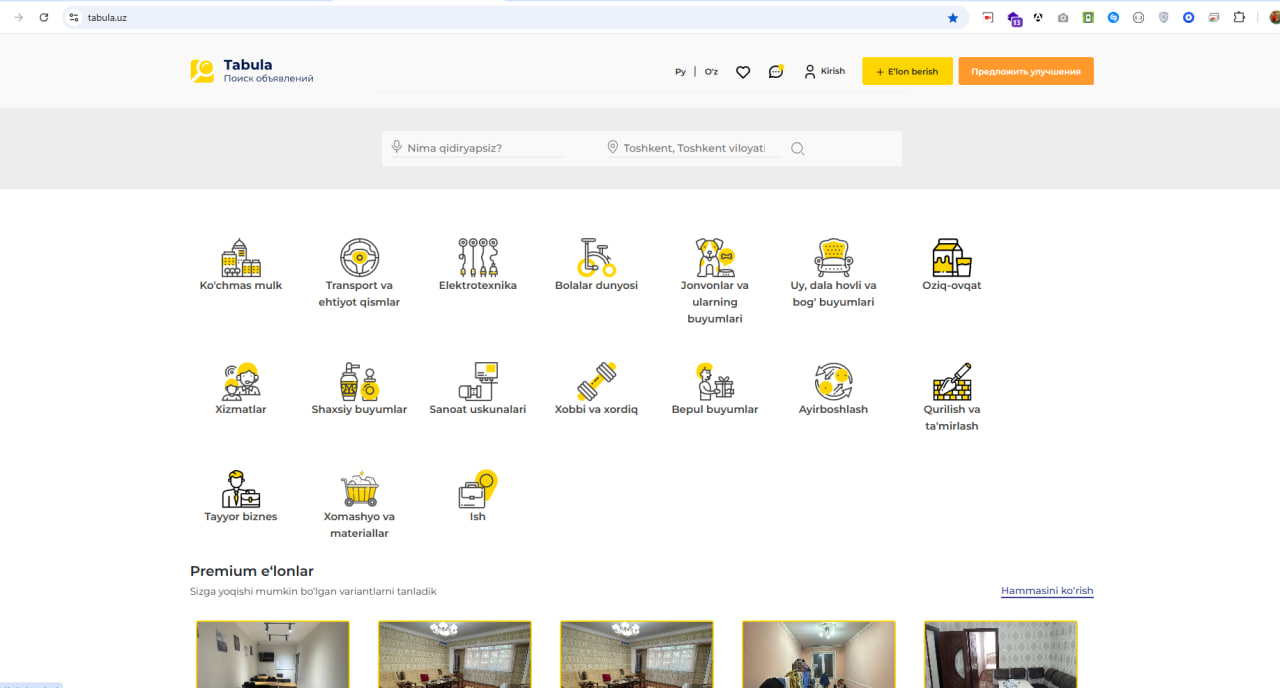Click the Nima qidiryapsiz search field
The height and width of the screenshot is (688, 1280).
point(484,148)
